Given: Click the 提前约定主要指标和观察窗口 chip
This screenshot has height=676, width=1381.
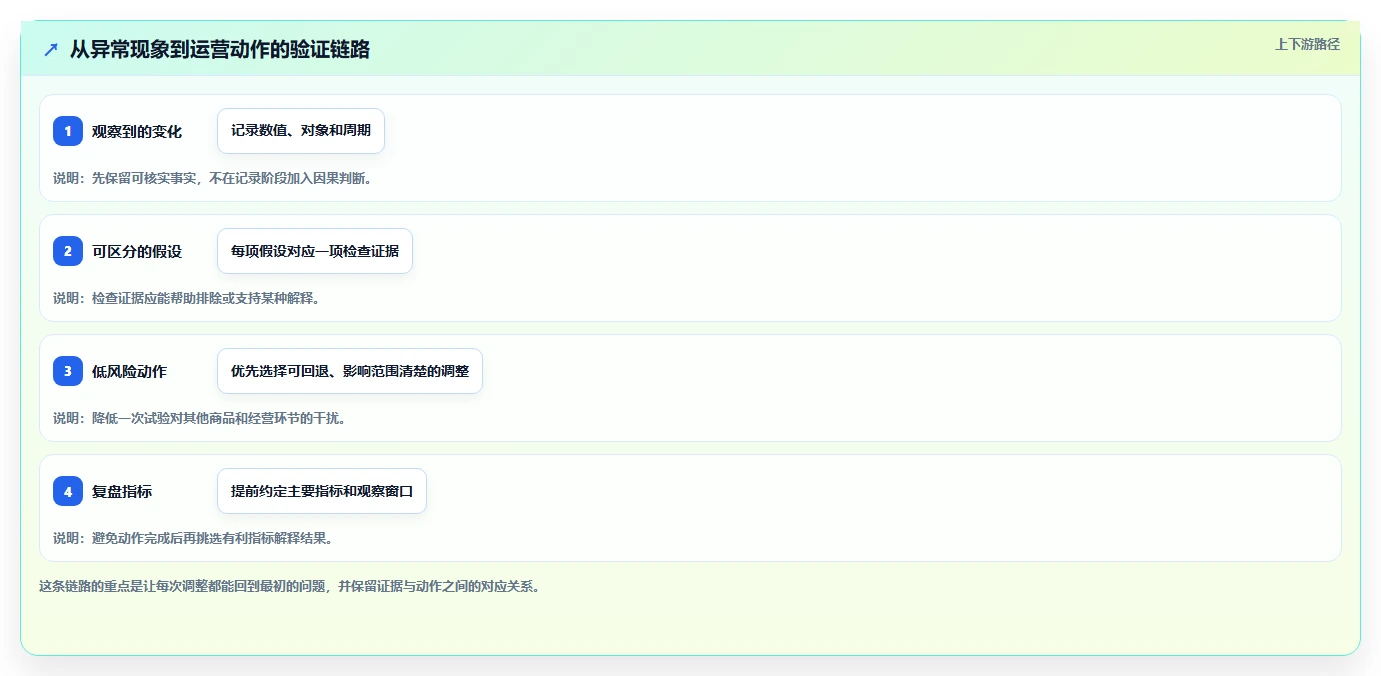Looking at the screenshot, I should coord(322,491).
